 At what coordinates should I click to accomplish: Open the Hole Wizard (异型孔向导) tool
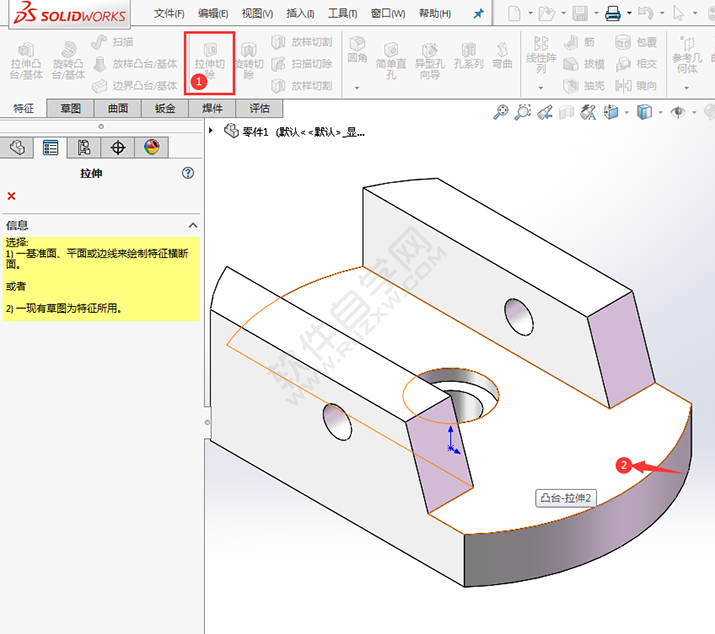pyautogui.click(x=430, y=61)
